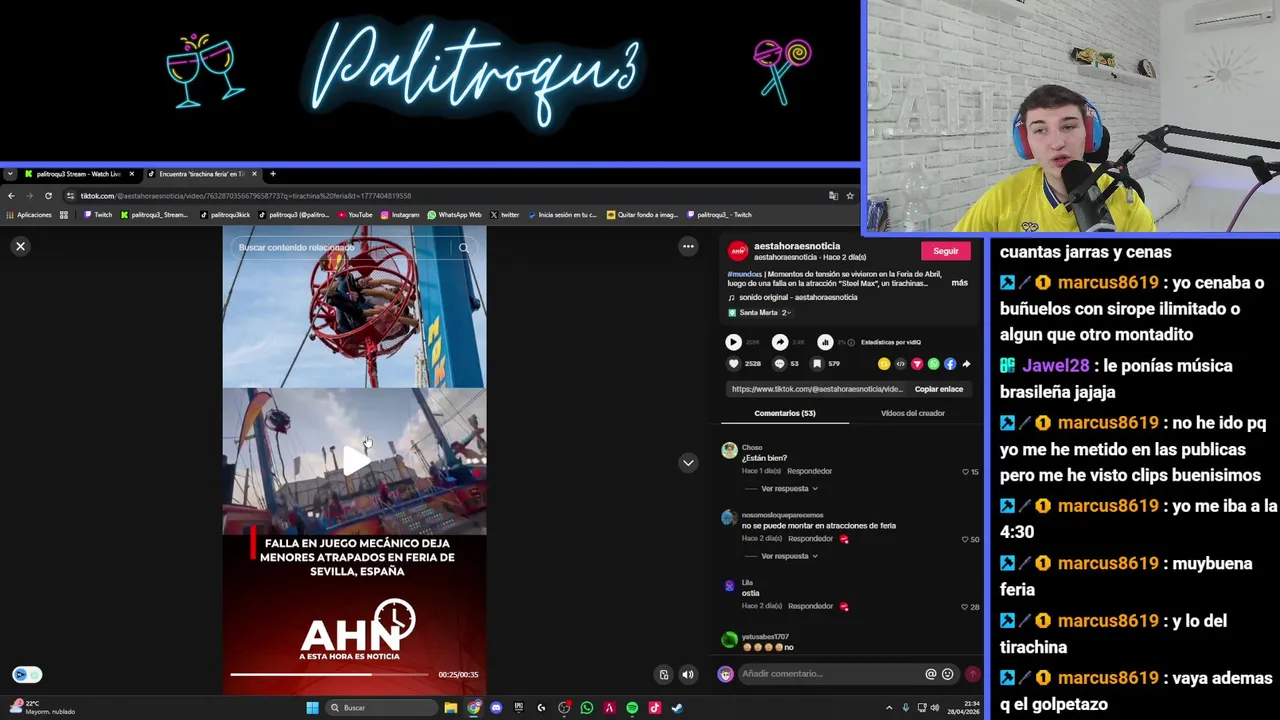Reload the current page
Image resolution: width=1280 pixels, height=720 pixels.
point(48,196)
